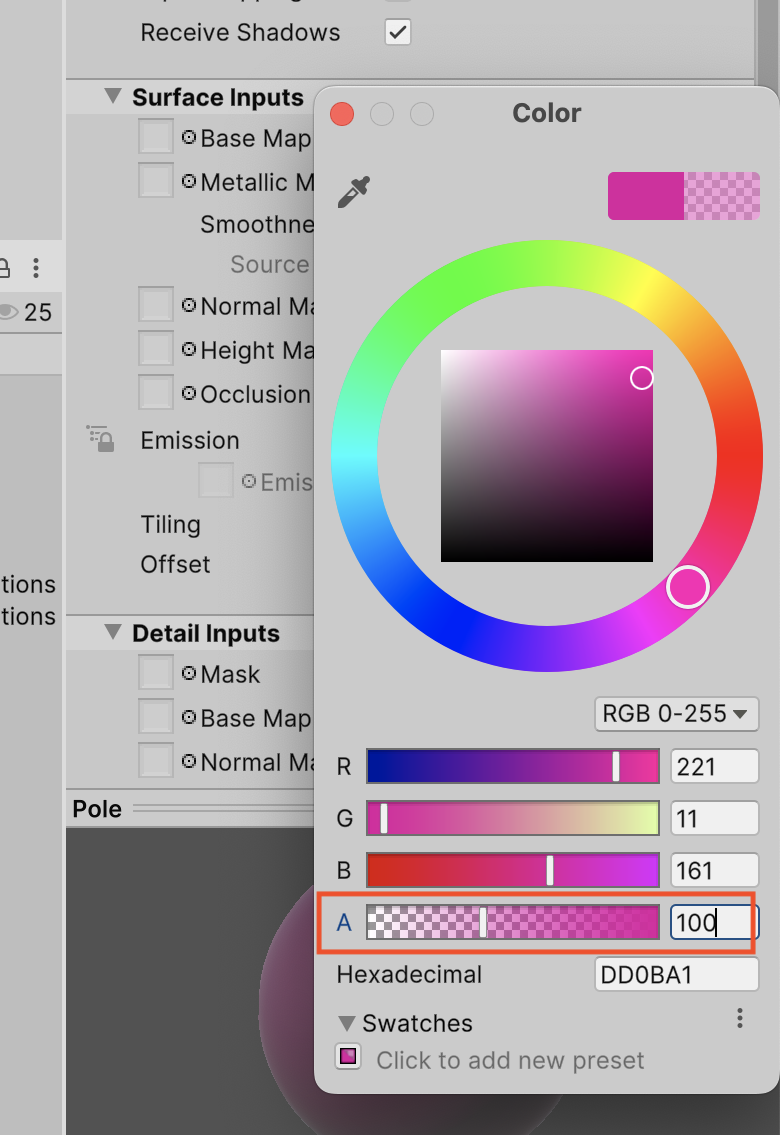Click the Base Map texture picker circle icon
The image size is (780, 1135).
point(188,138)
